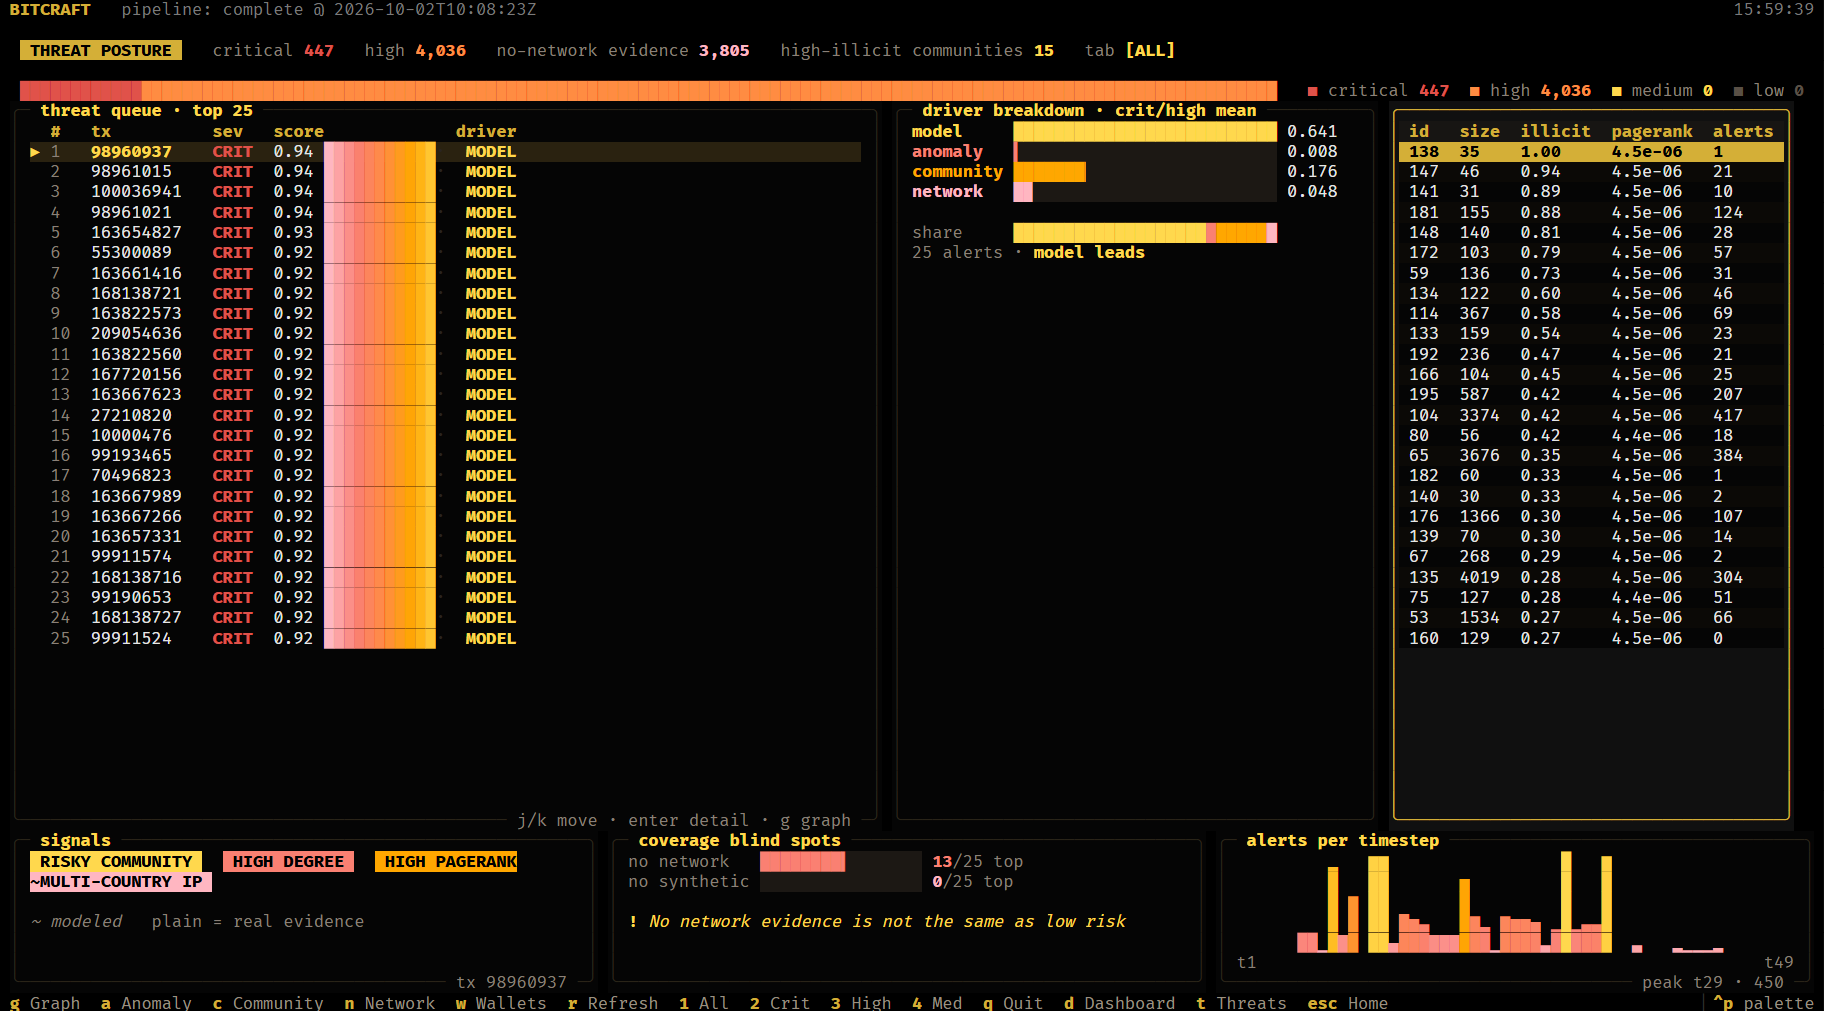Open the Community view in footer
The width and height of the screenshot is (1824, 1011).
tap(268, 1002)
